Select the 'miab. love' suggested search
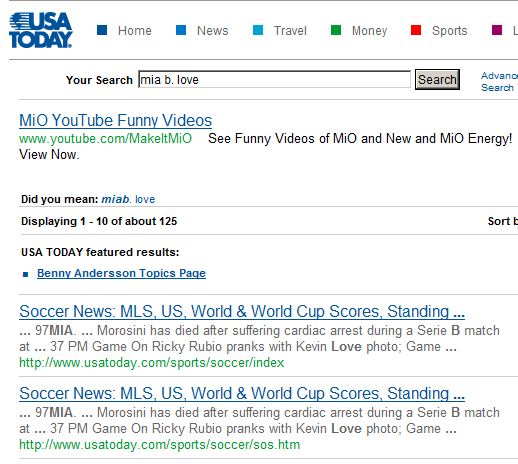This screenshot has height=464, width=518. tap(128, 199)
